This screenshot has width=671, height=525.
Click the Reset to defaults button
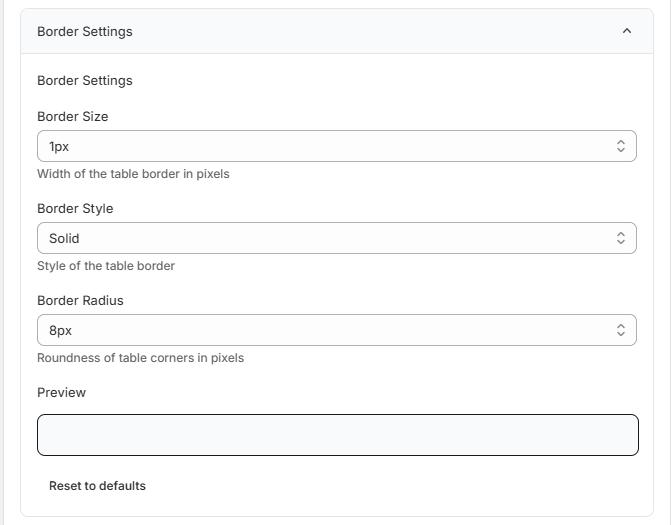click(x=97, y=486)
